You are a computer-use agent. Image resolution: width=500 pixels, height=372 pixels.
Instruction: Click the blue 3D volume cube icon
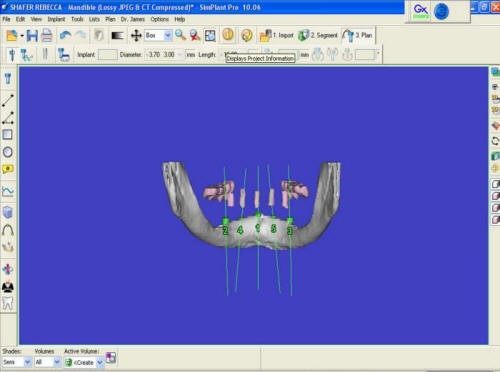[8, 212]
